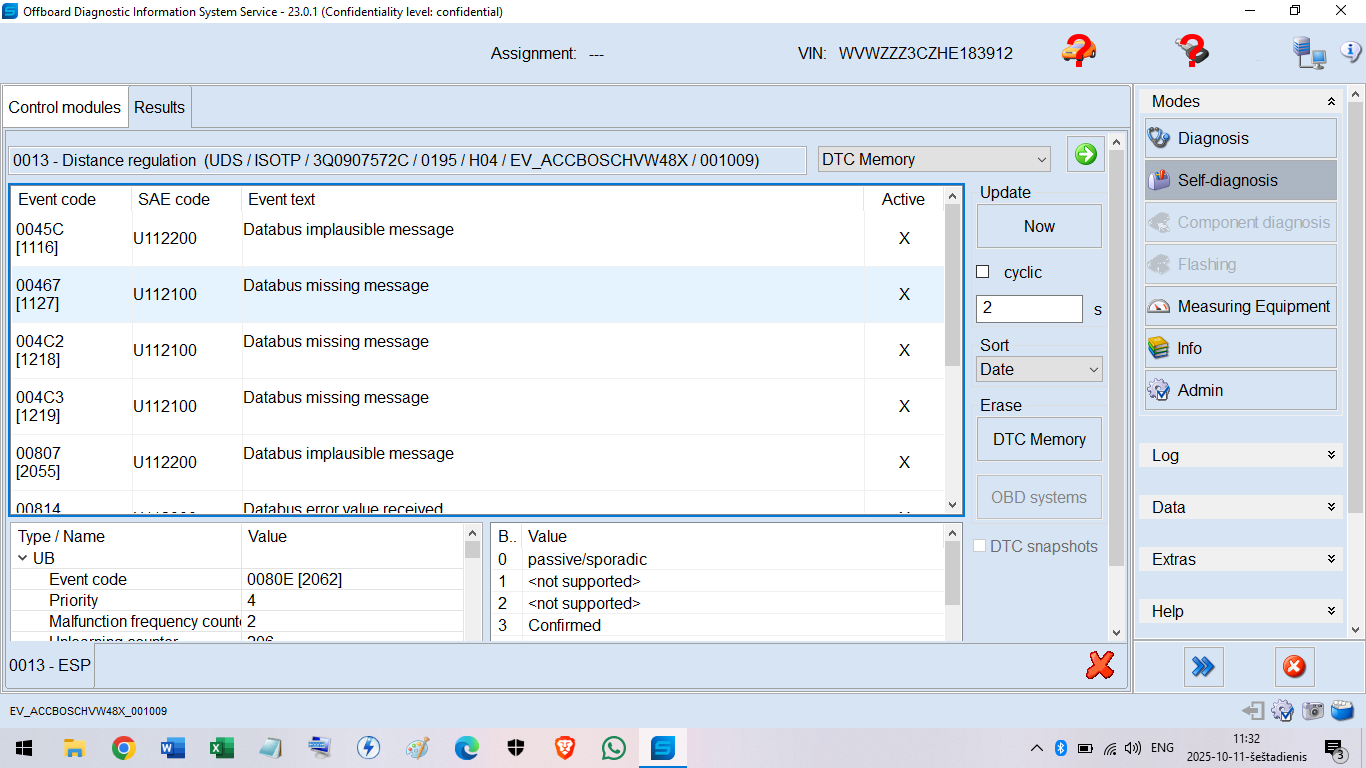Open the network connection status icon
The height and width of the screenshot is (768, 1366).
[x=1307, y=53]
